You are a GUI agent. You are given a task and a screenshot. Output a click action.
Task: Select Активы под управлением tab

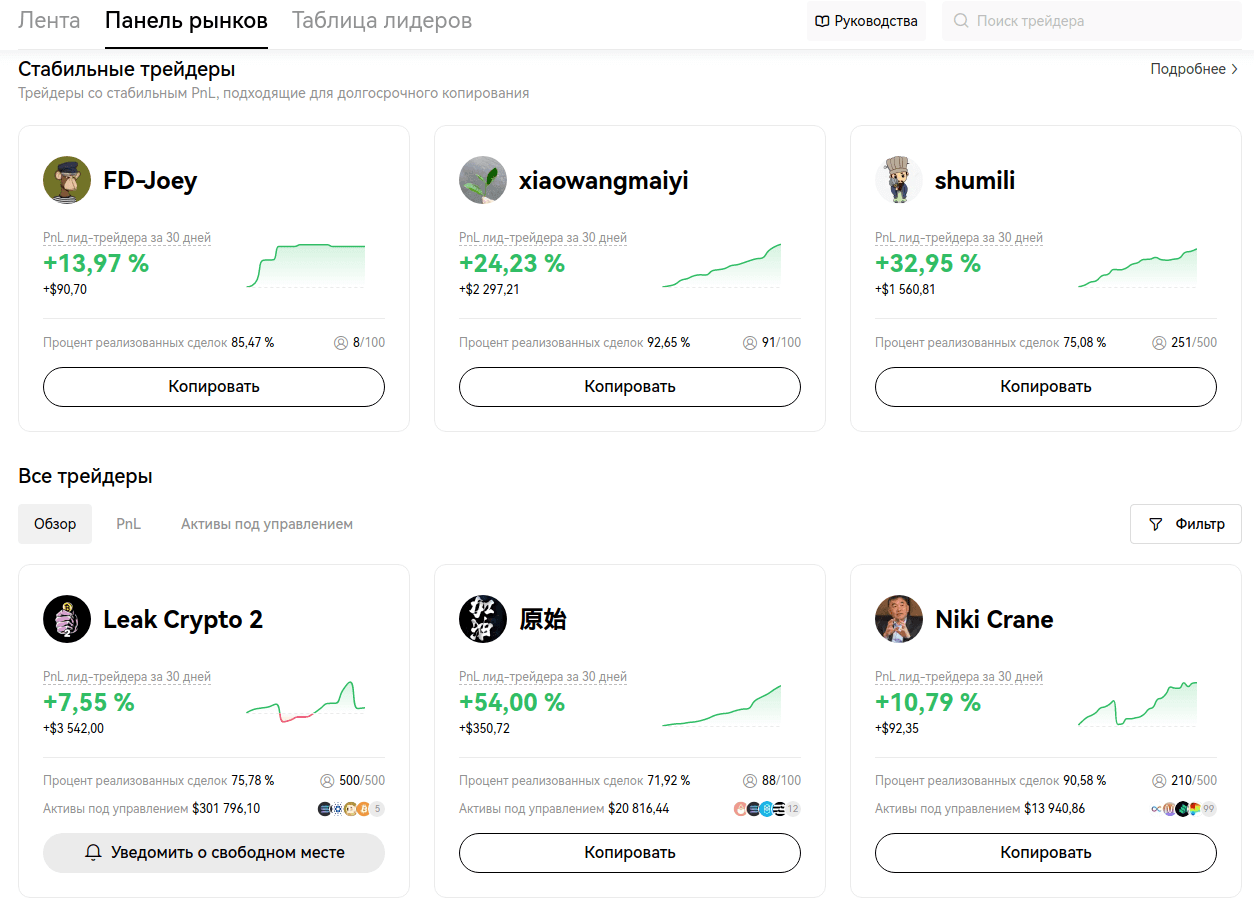[x=267, y=524]
